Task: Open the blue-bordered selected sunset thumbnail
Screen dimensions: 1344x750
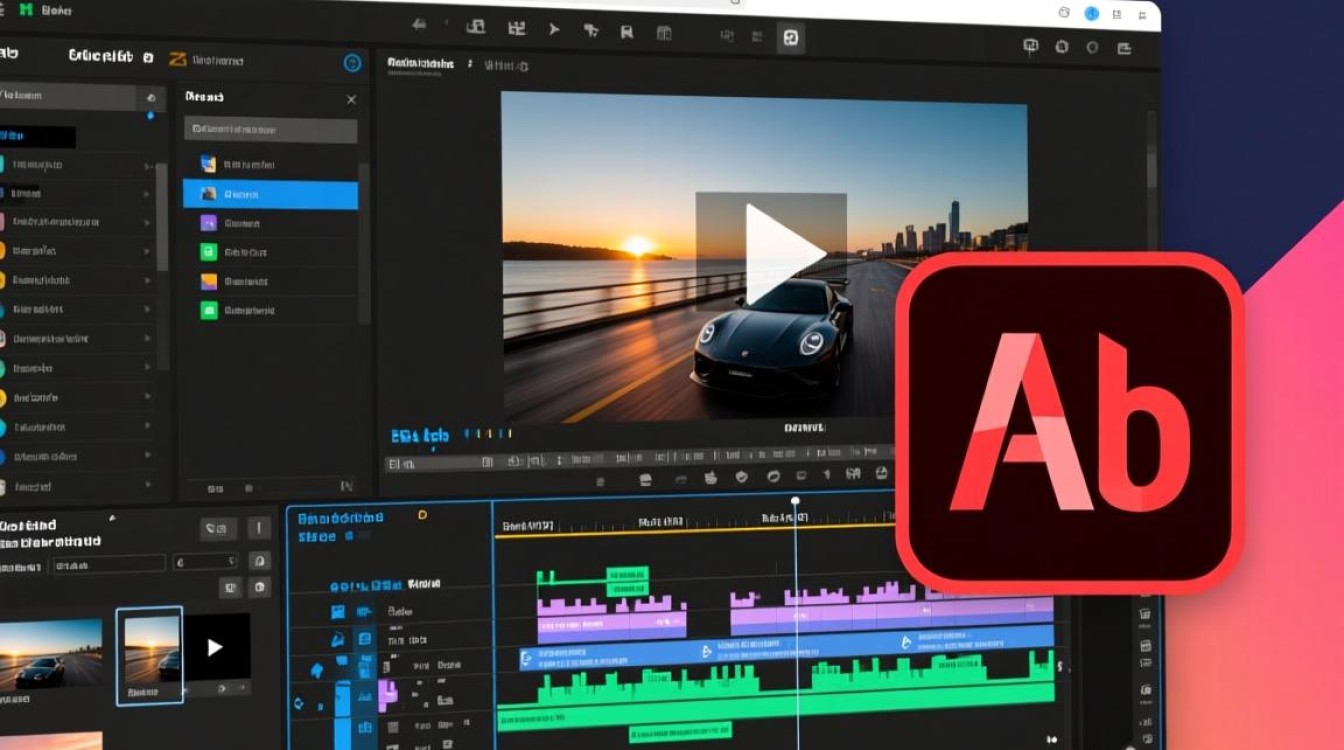Action: [149, 656]
